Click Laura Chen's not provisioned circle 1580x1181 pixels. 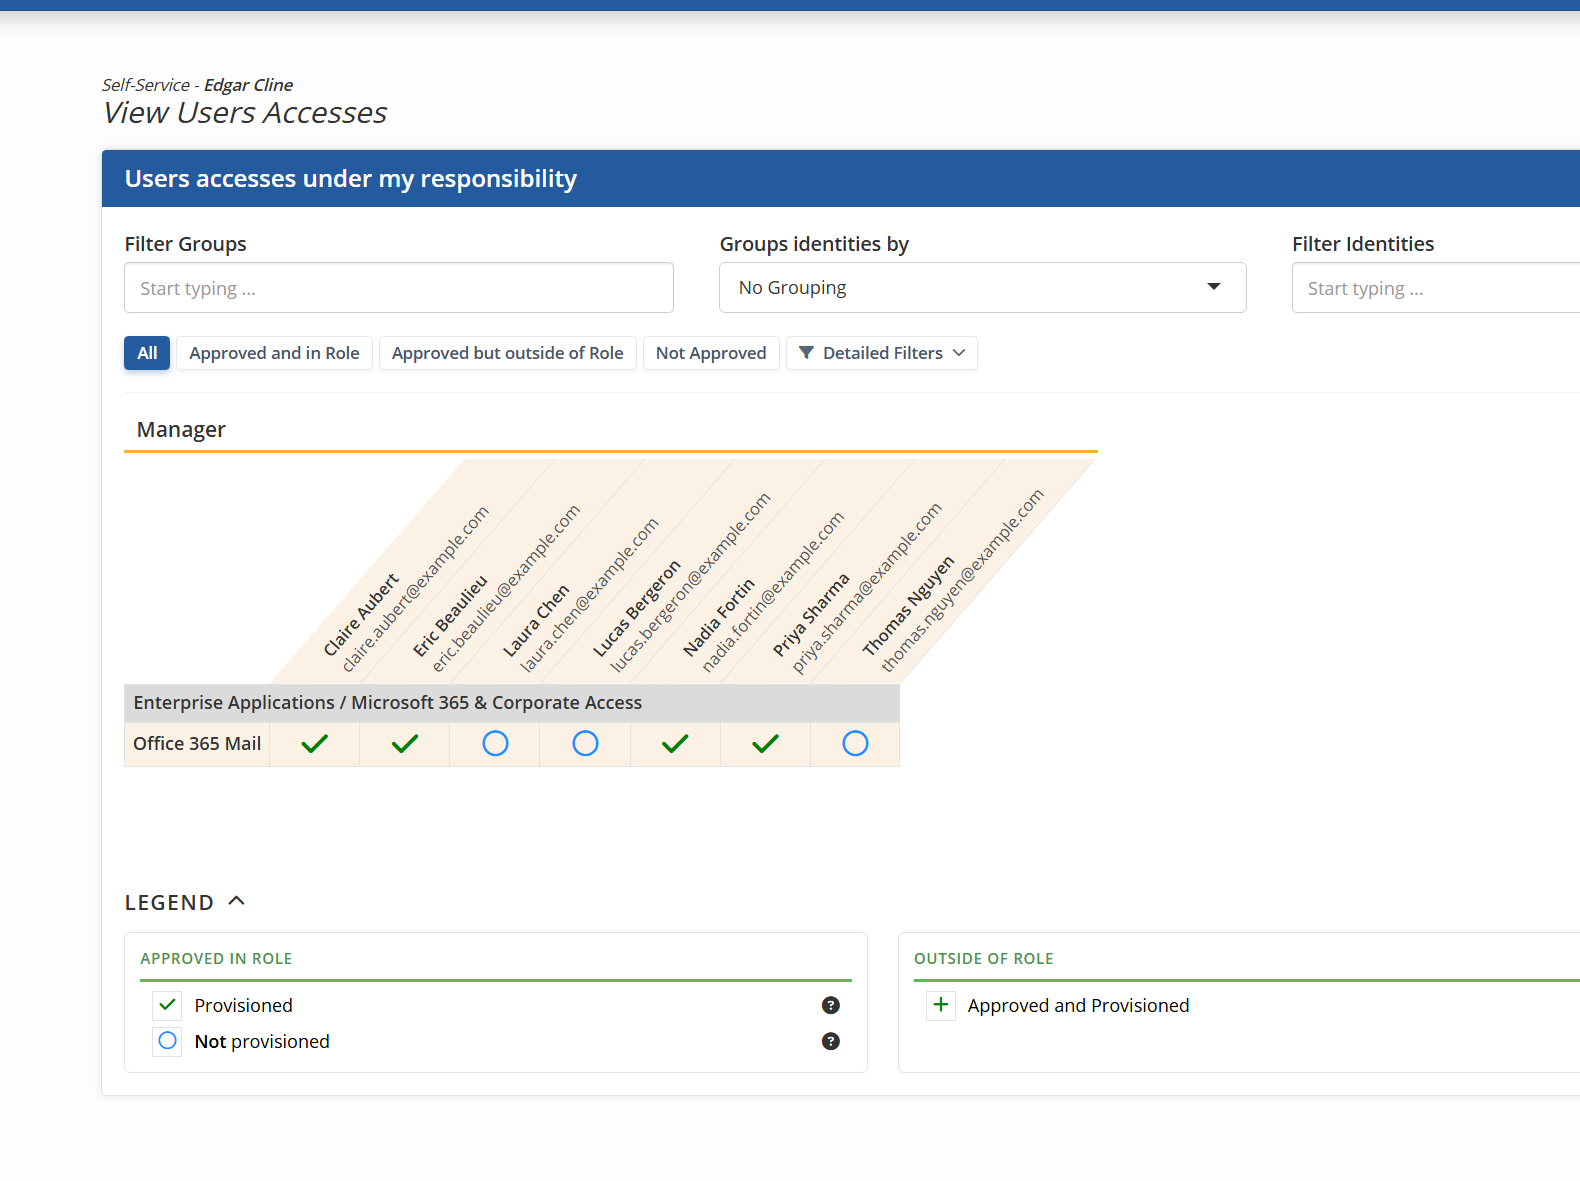click(495, 744)
